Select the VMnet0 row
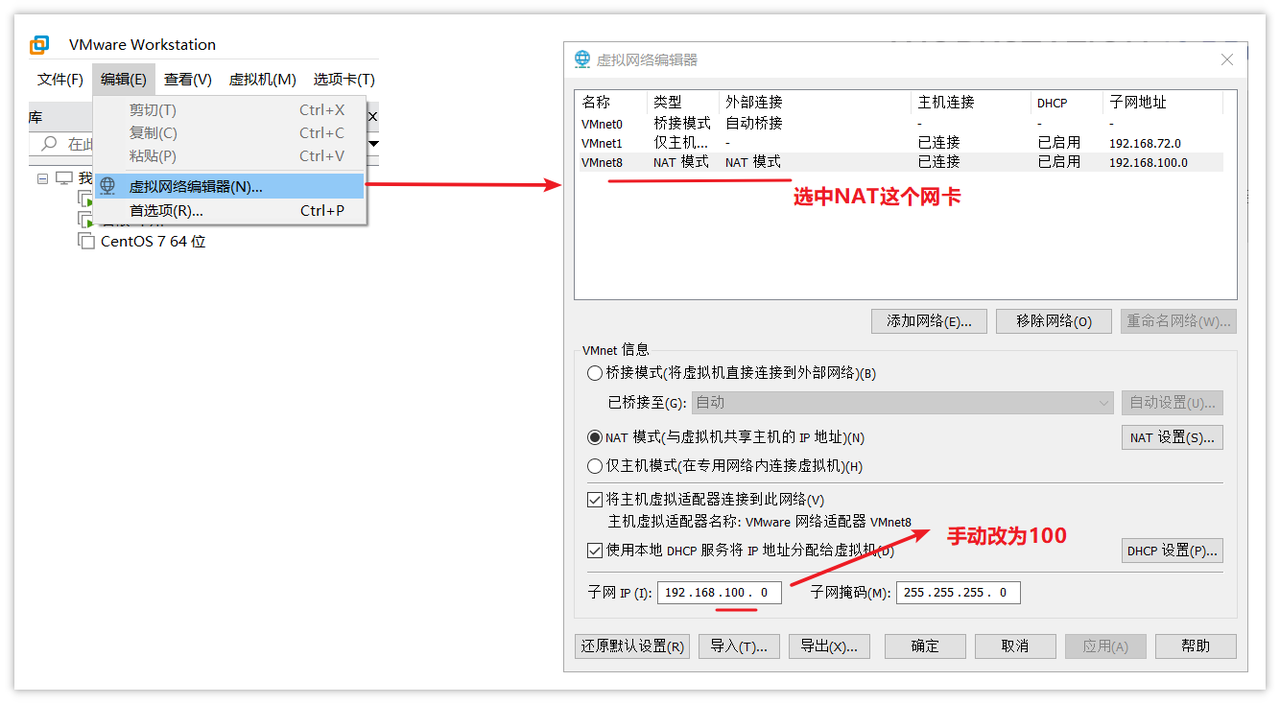 900,124
